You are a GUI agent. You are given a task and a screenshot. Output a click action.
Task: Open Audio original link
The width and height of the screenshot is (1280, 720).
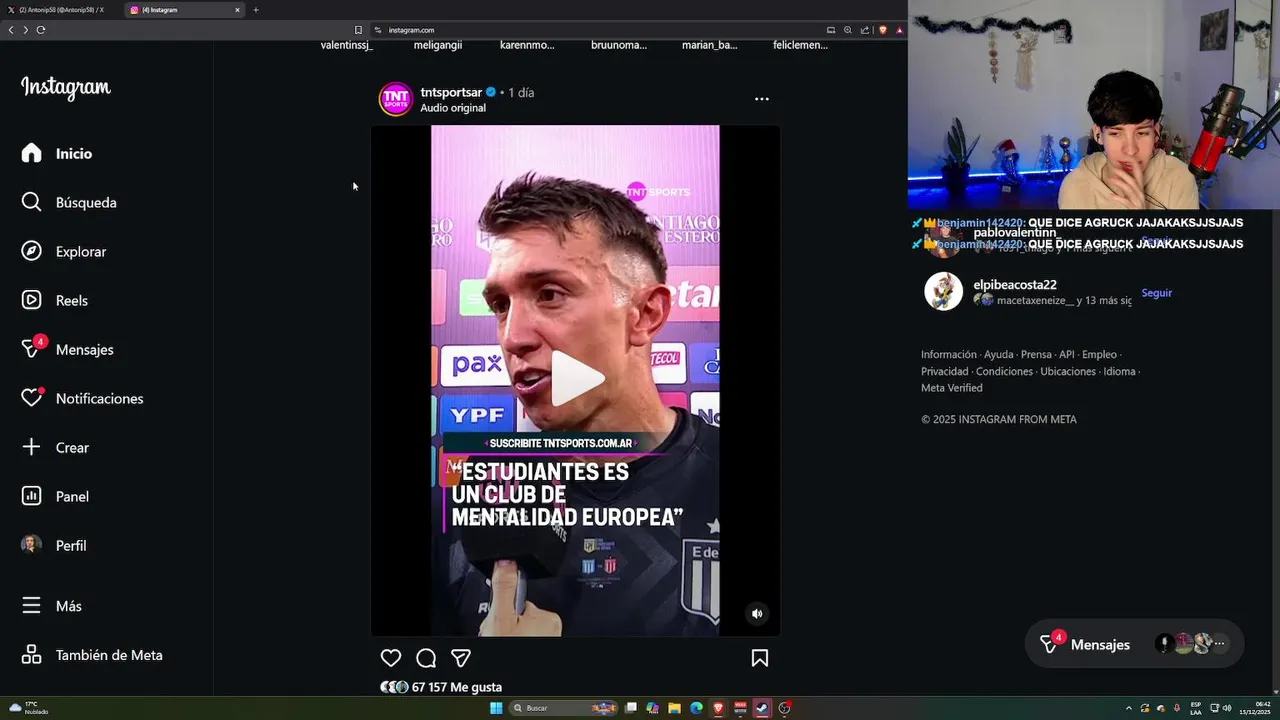pos(453,108)
